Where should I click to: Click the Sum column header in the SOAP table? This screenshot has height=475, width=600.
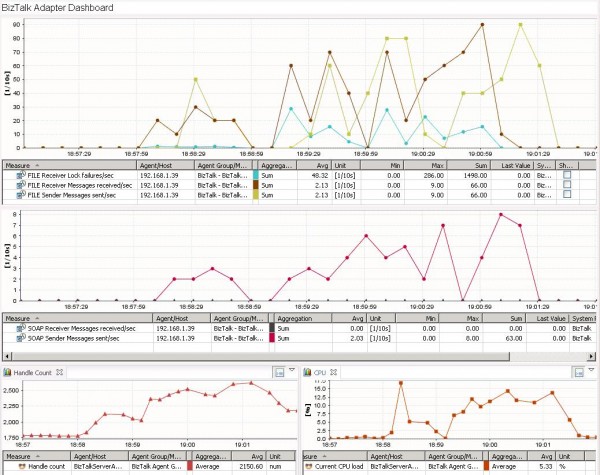tap(504, 318)
